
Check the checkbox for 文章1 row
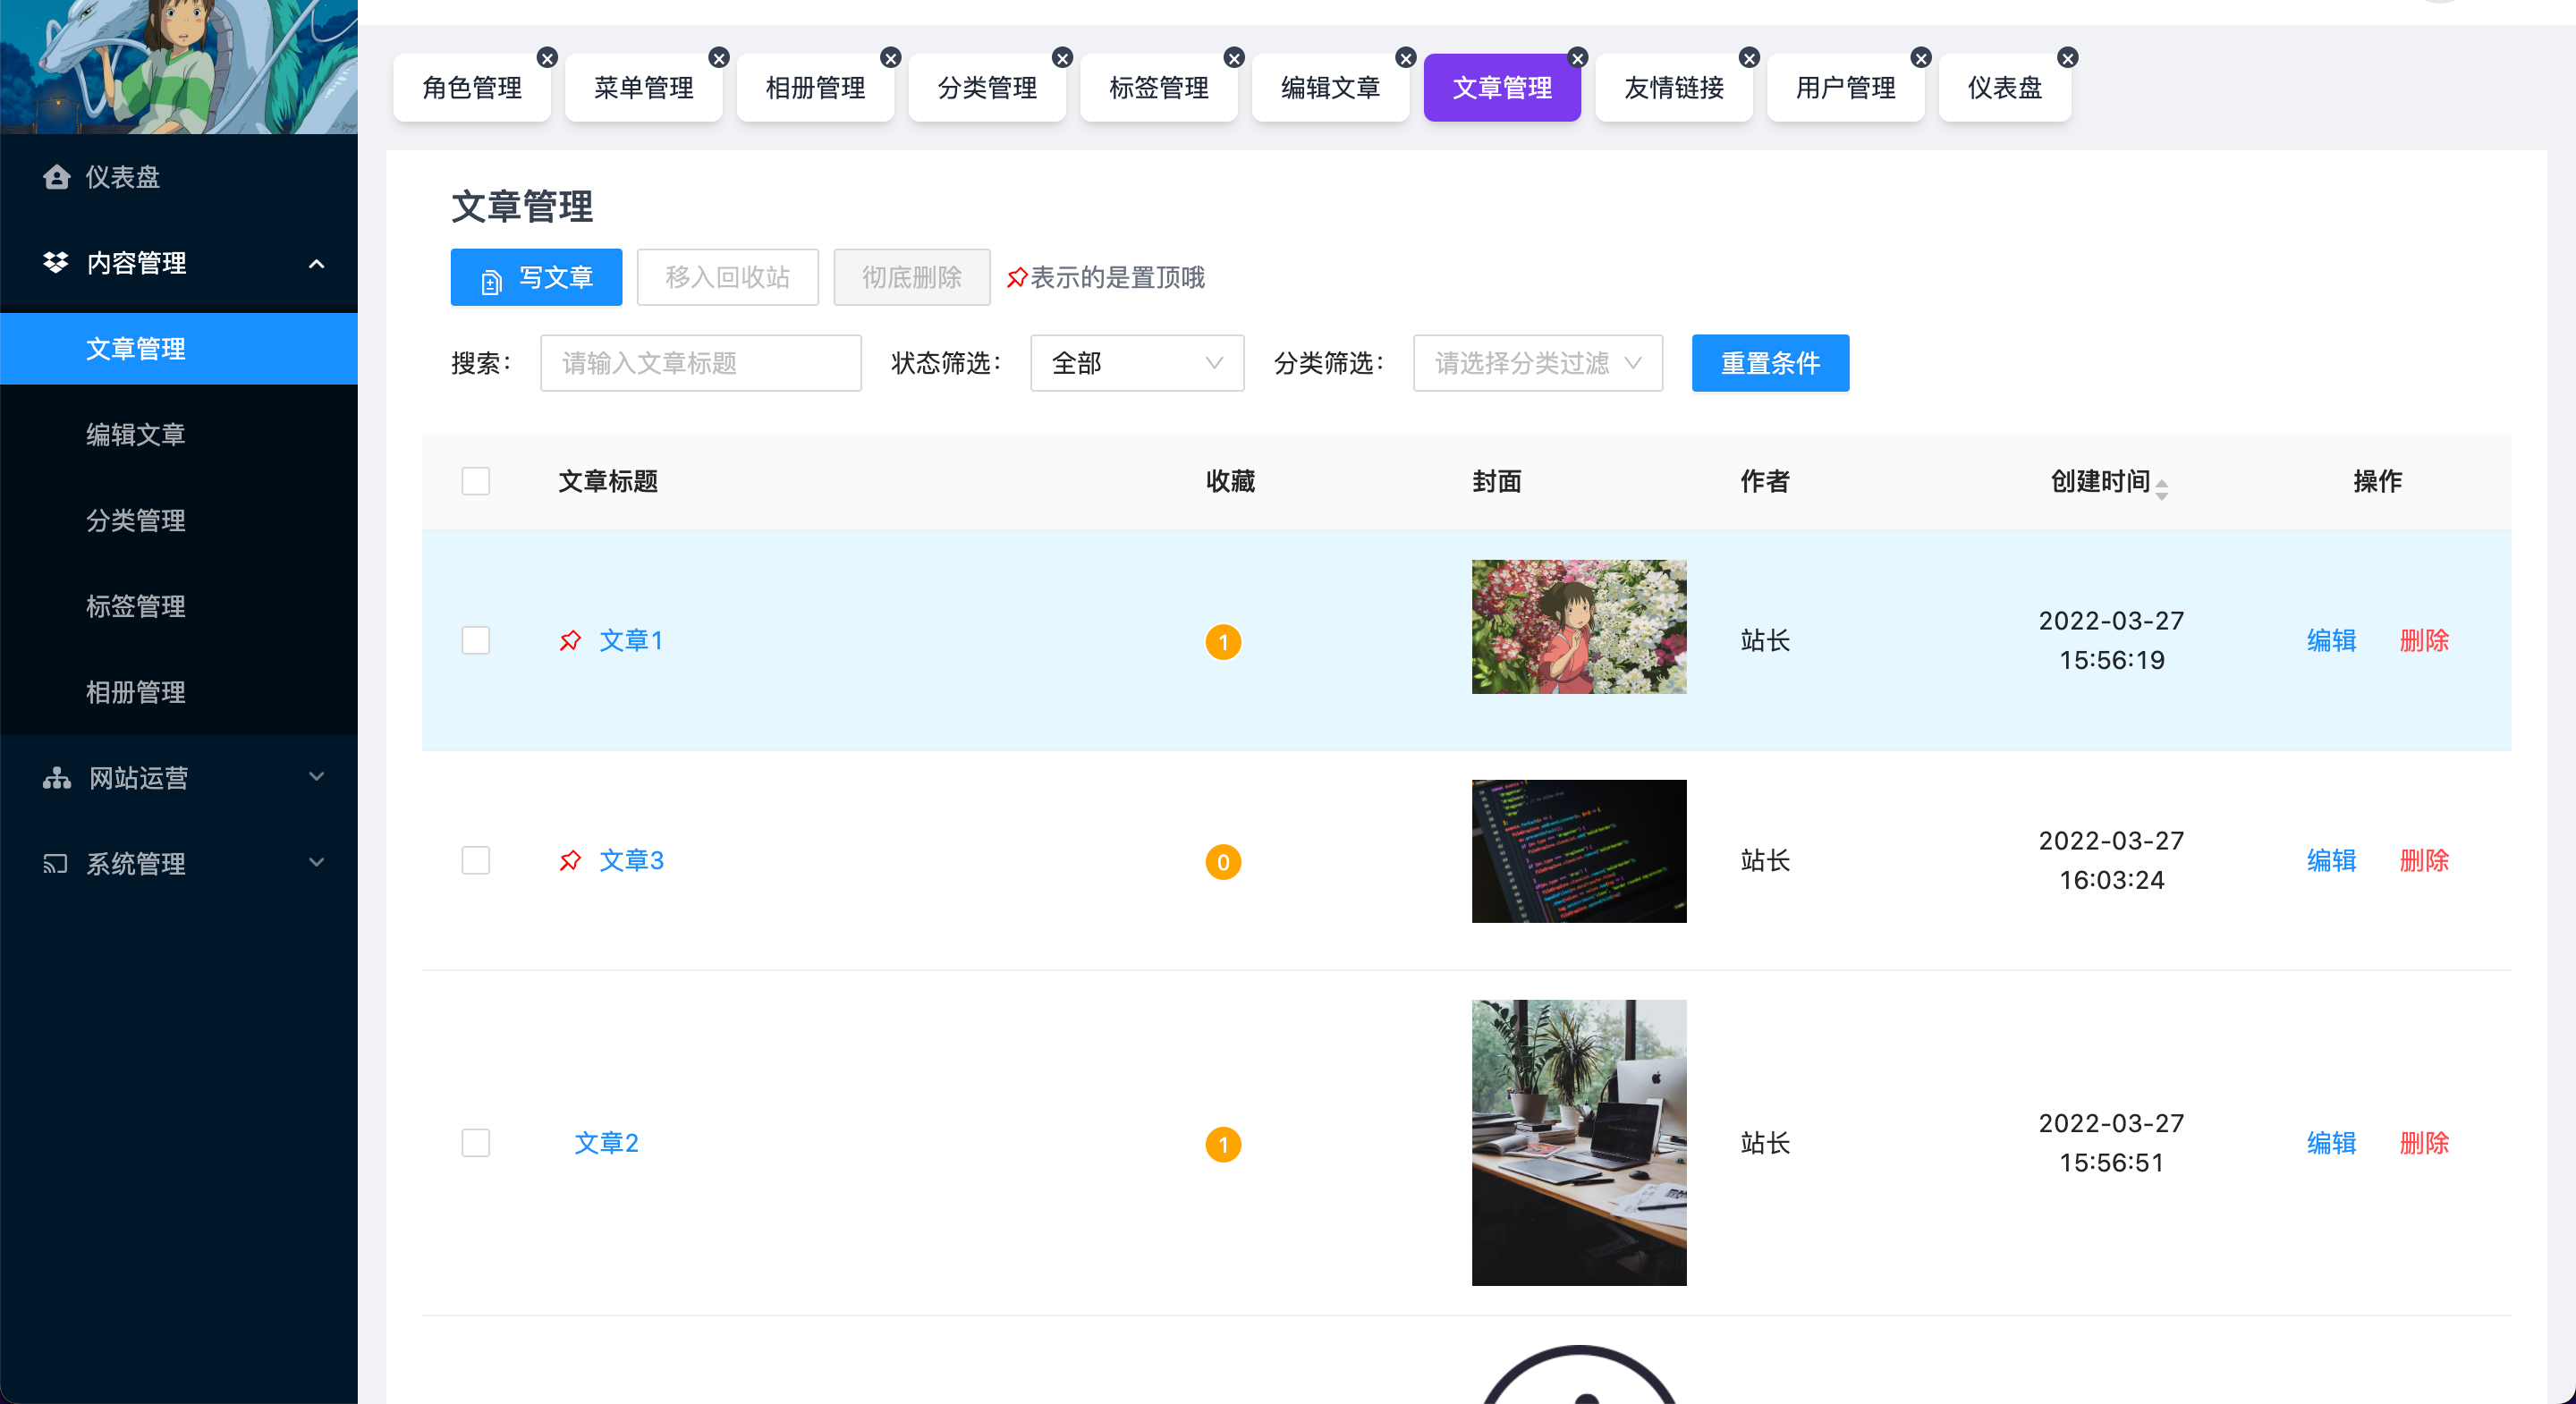pos(476,641)
